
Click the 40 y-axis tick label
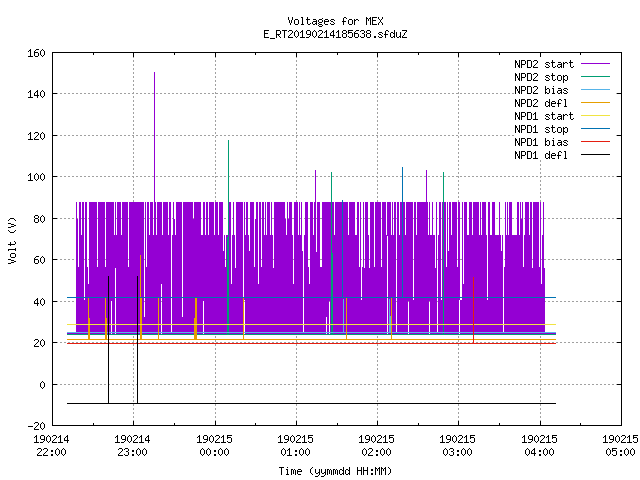tap(39, 302)
